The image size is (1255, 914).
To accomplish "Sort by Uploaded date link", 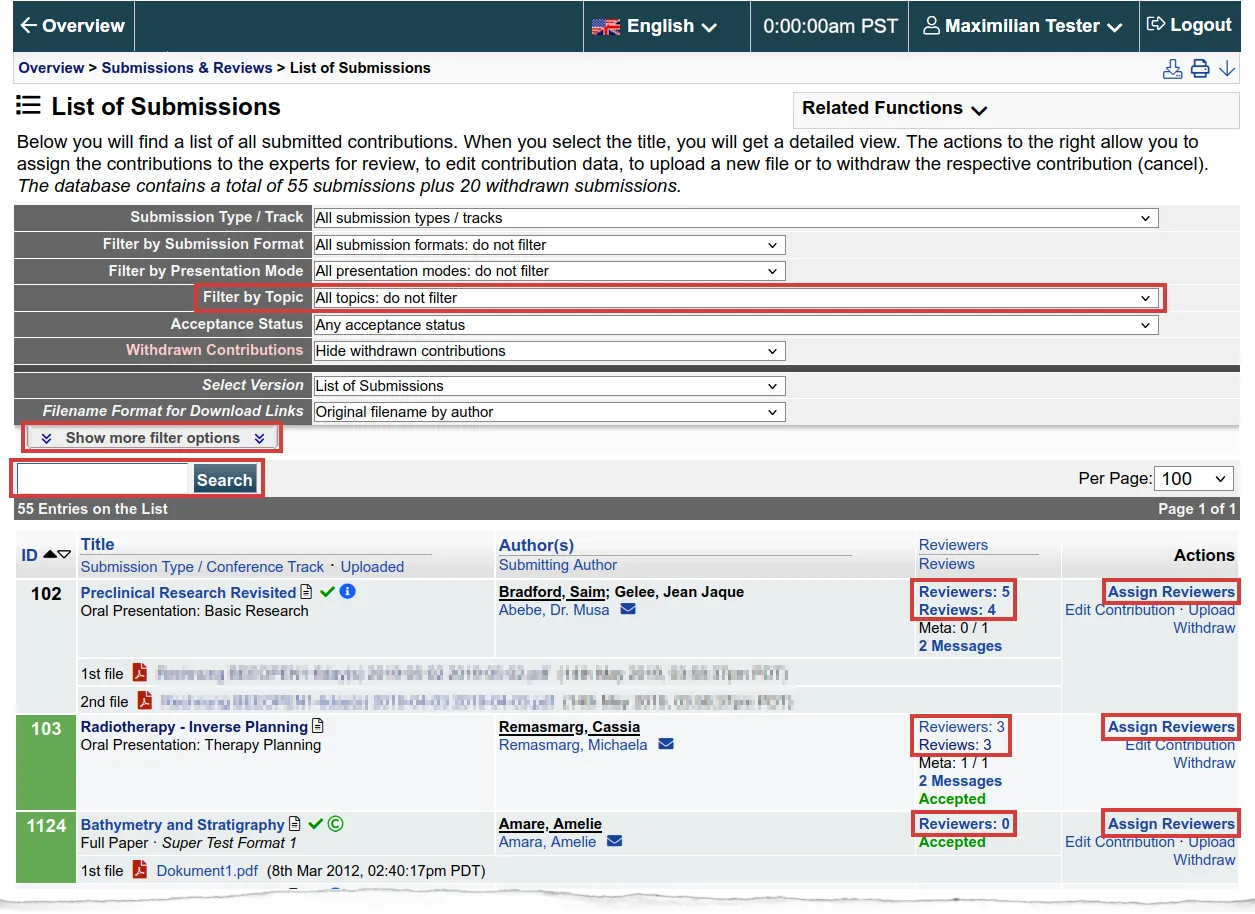I will click(x=372, y=567).
